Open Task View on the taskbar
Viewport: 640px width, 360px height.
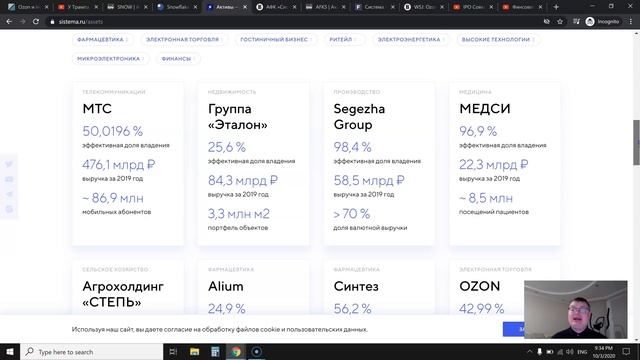pyautogui.click(x=173, y=351)
